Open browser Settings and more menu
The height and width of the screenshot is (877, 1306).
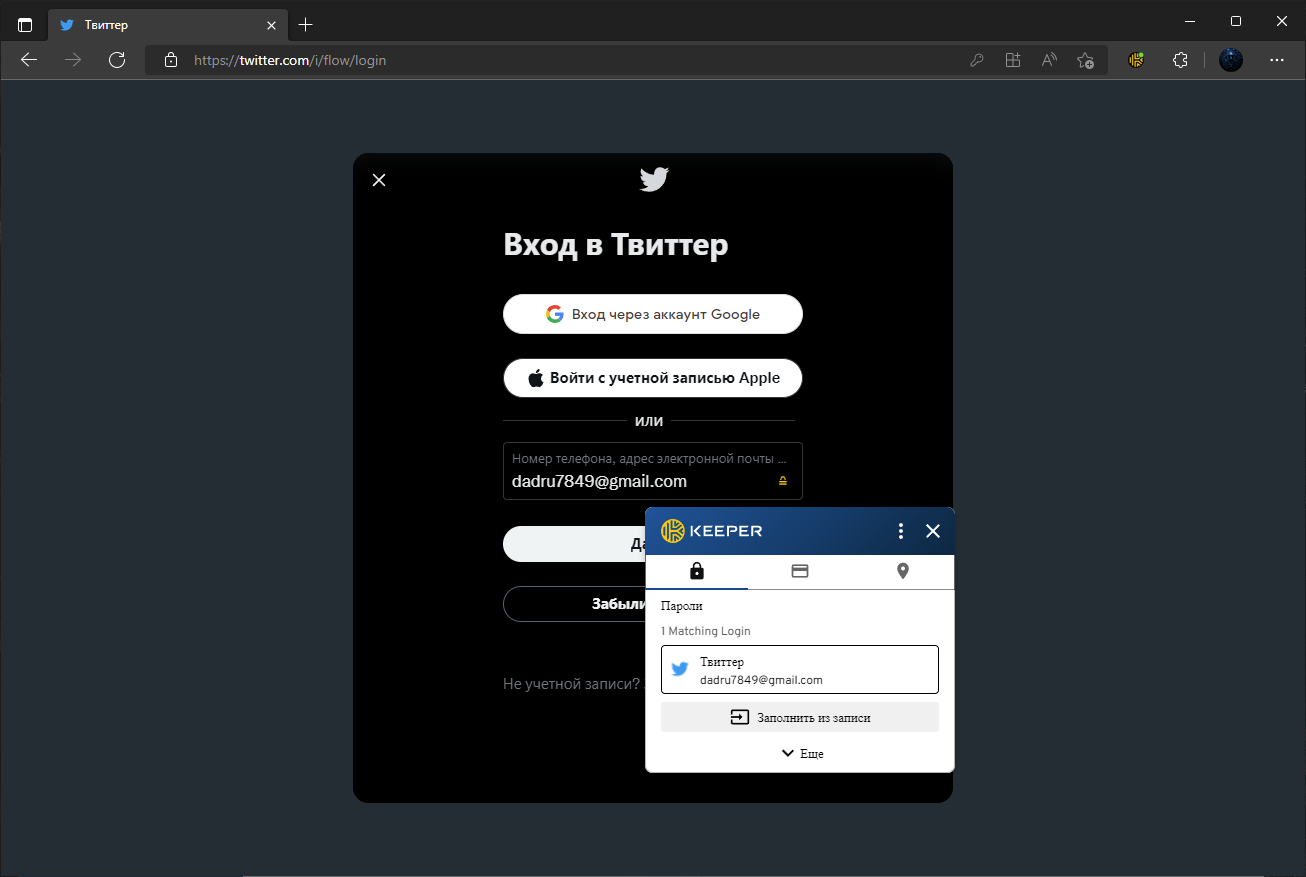click(1277, 60)
